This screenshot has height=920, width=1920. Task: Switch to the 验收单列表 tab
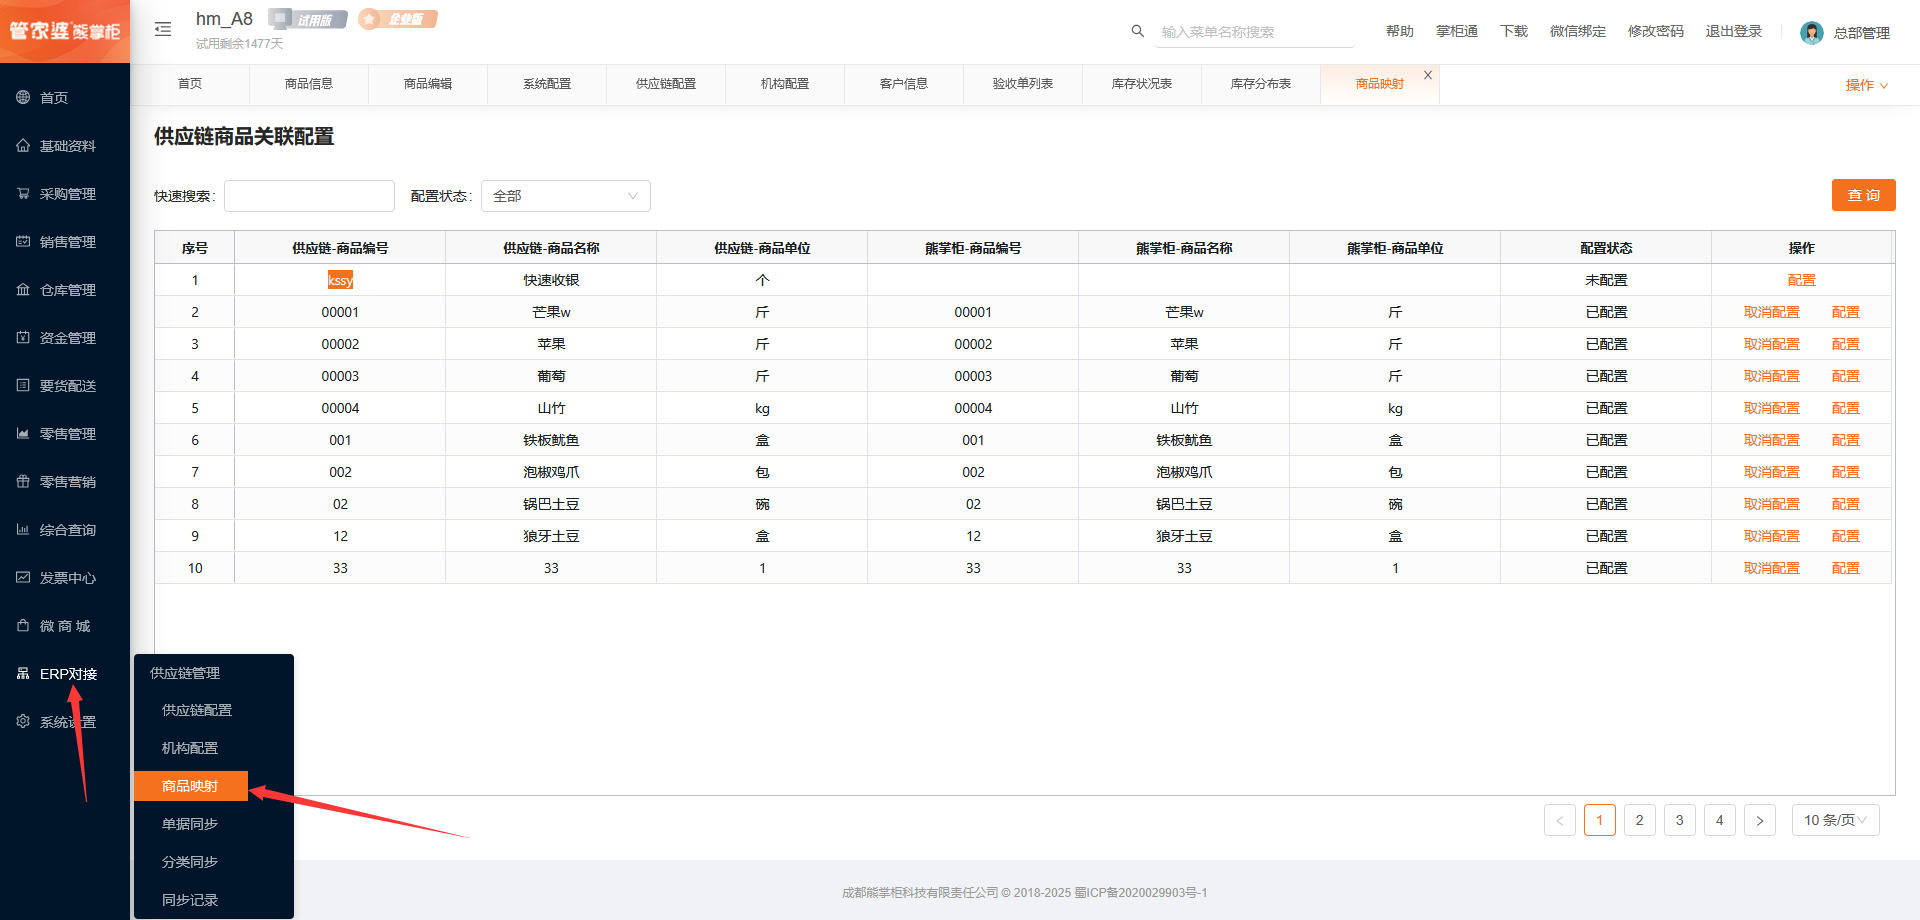pos(1023,84)
